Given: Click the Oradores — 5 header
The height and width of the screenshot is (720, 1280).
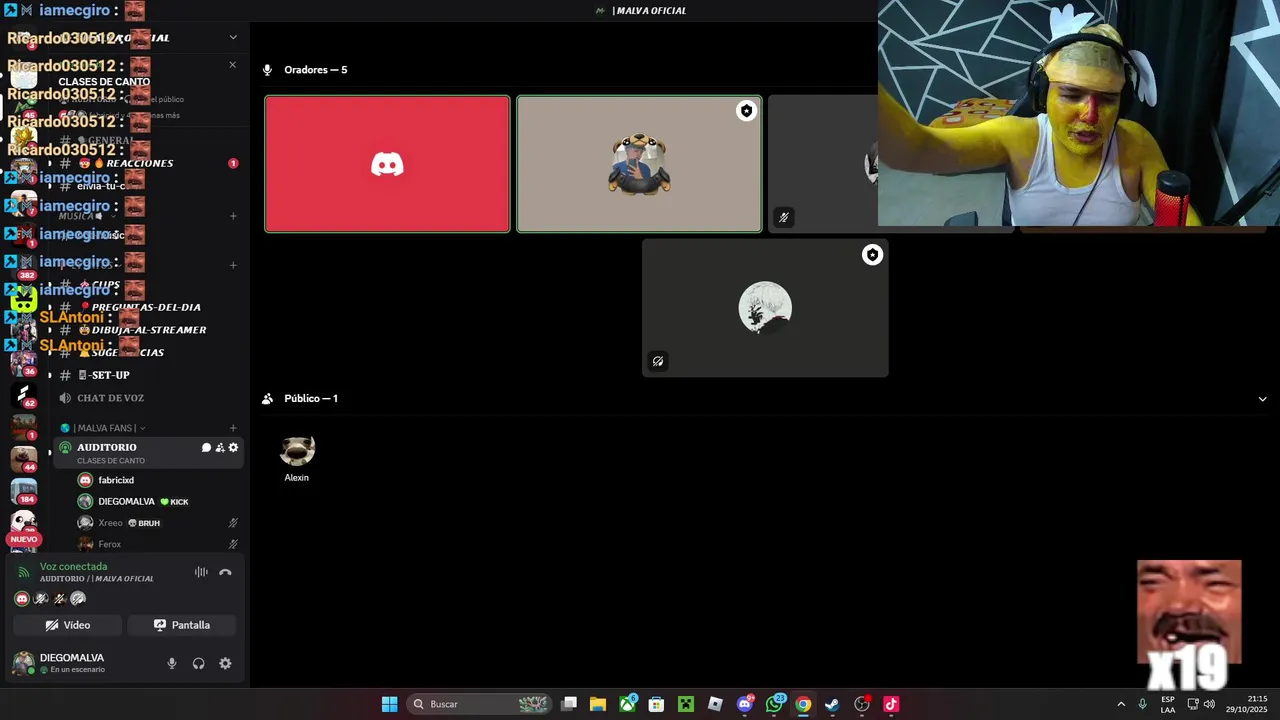Looking at the screenshot, I should pos(315,70).
